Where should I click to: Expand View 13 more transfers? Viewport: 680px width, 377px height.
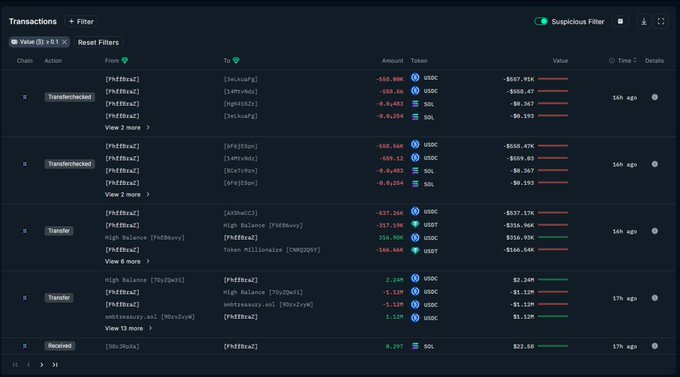click(x=128, y=328)
